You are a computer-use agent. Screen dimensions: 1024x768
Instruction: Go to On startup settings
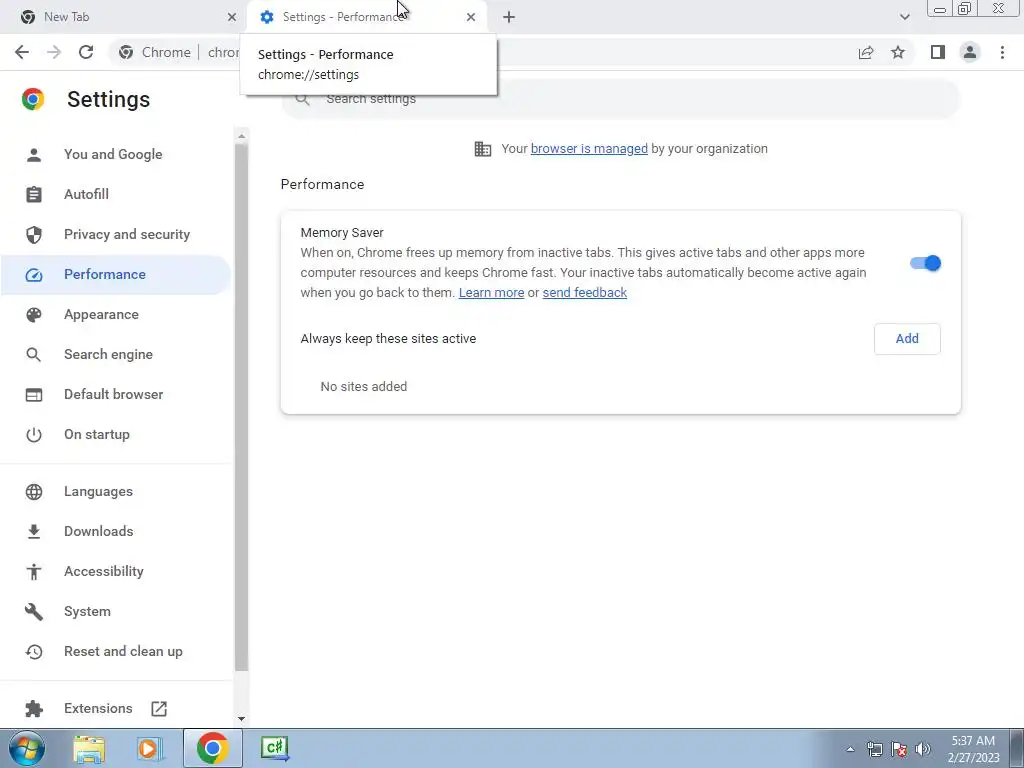click(x=97, y=434)
